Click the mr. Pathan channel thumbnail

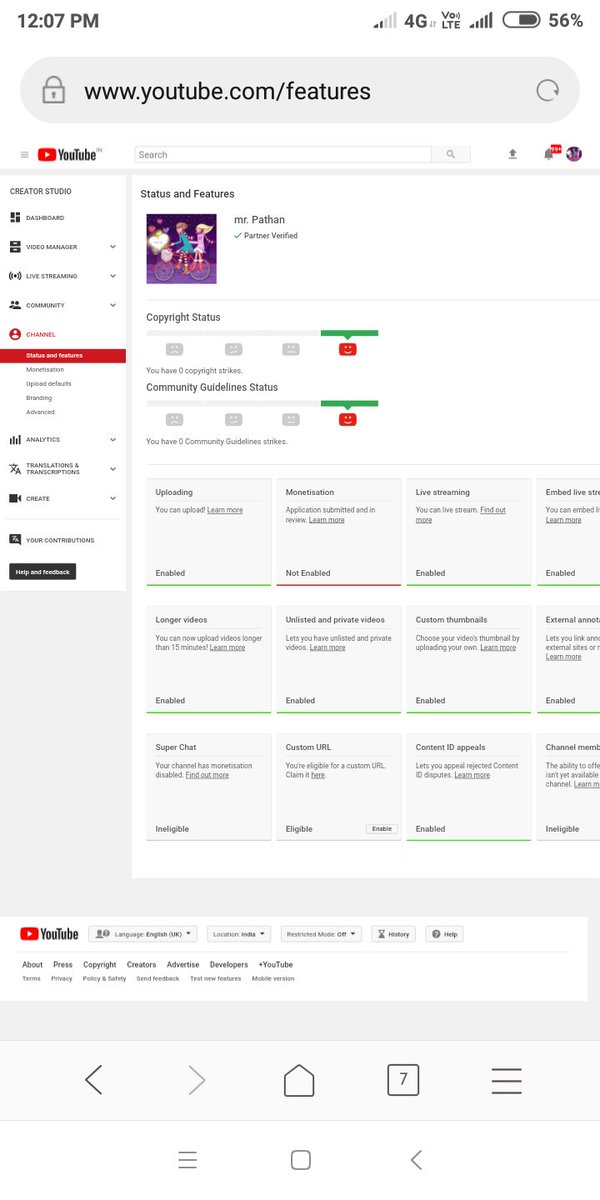181,248
